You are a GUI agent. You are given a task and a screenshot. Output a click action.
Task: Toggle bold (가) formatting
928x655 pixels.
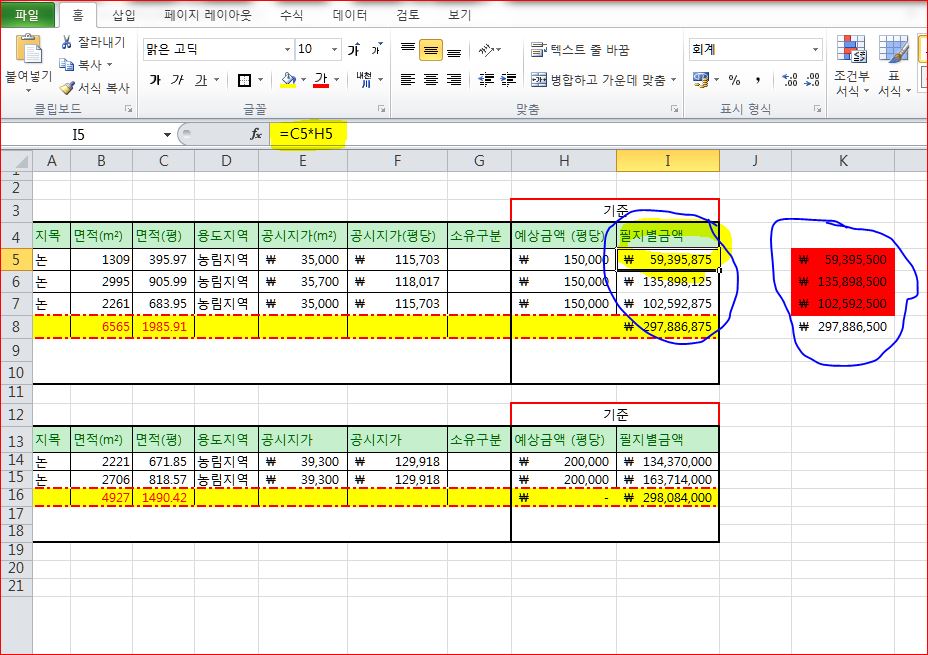(x=155, y=79)
